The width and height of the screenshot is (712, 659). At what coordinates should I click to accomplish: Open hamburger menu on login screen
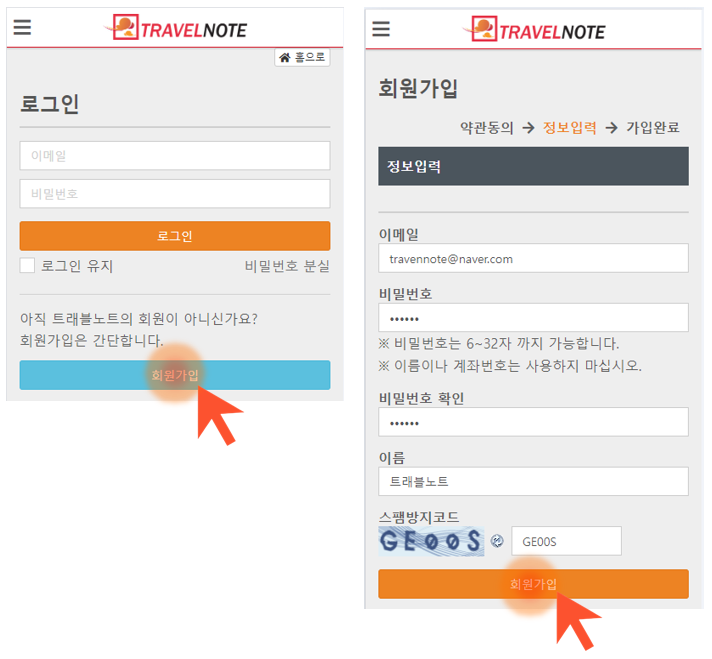22,27
